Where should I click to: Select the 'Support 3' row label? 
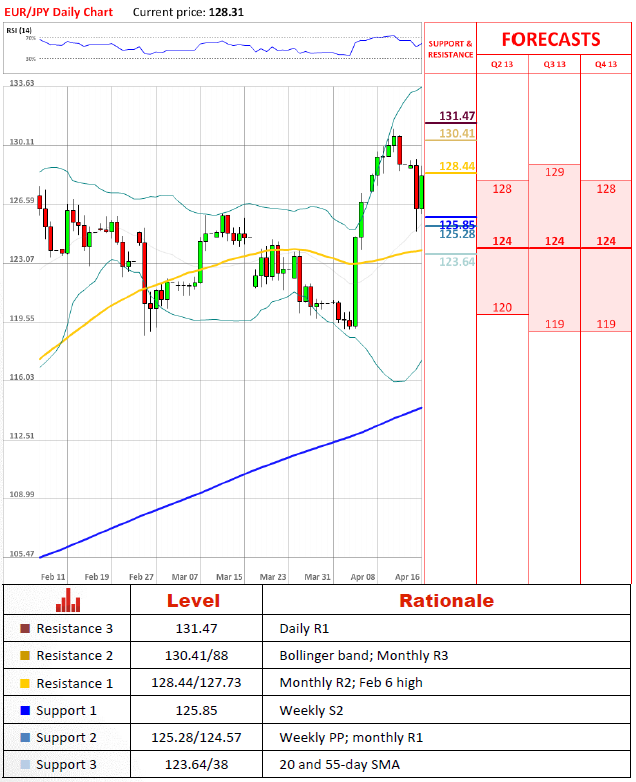coord(66,765)
